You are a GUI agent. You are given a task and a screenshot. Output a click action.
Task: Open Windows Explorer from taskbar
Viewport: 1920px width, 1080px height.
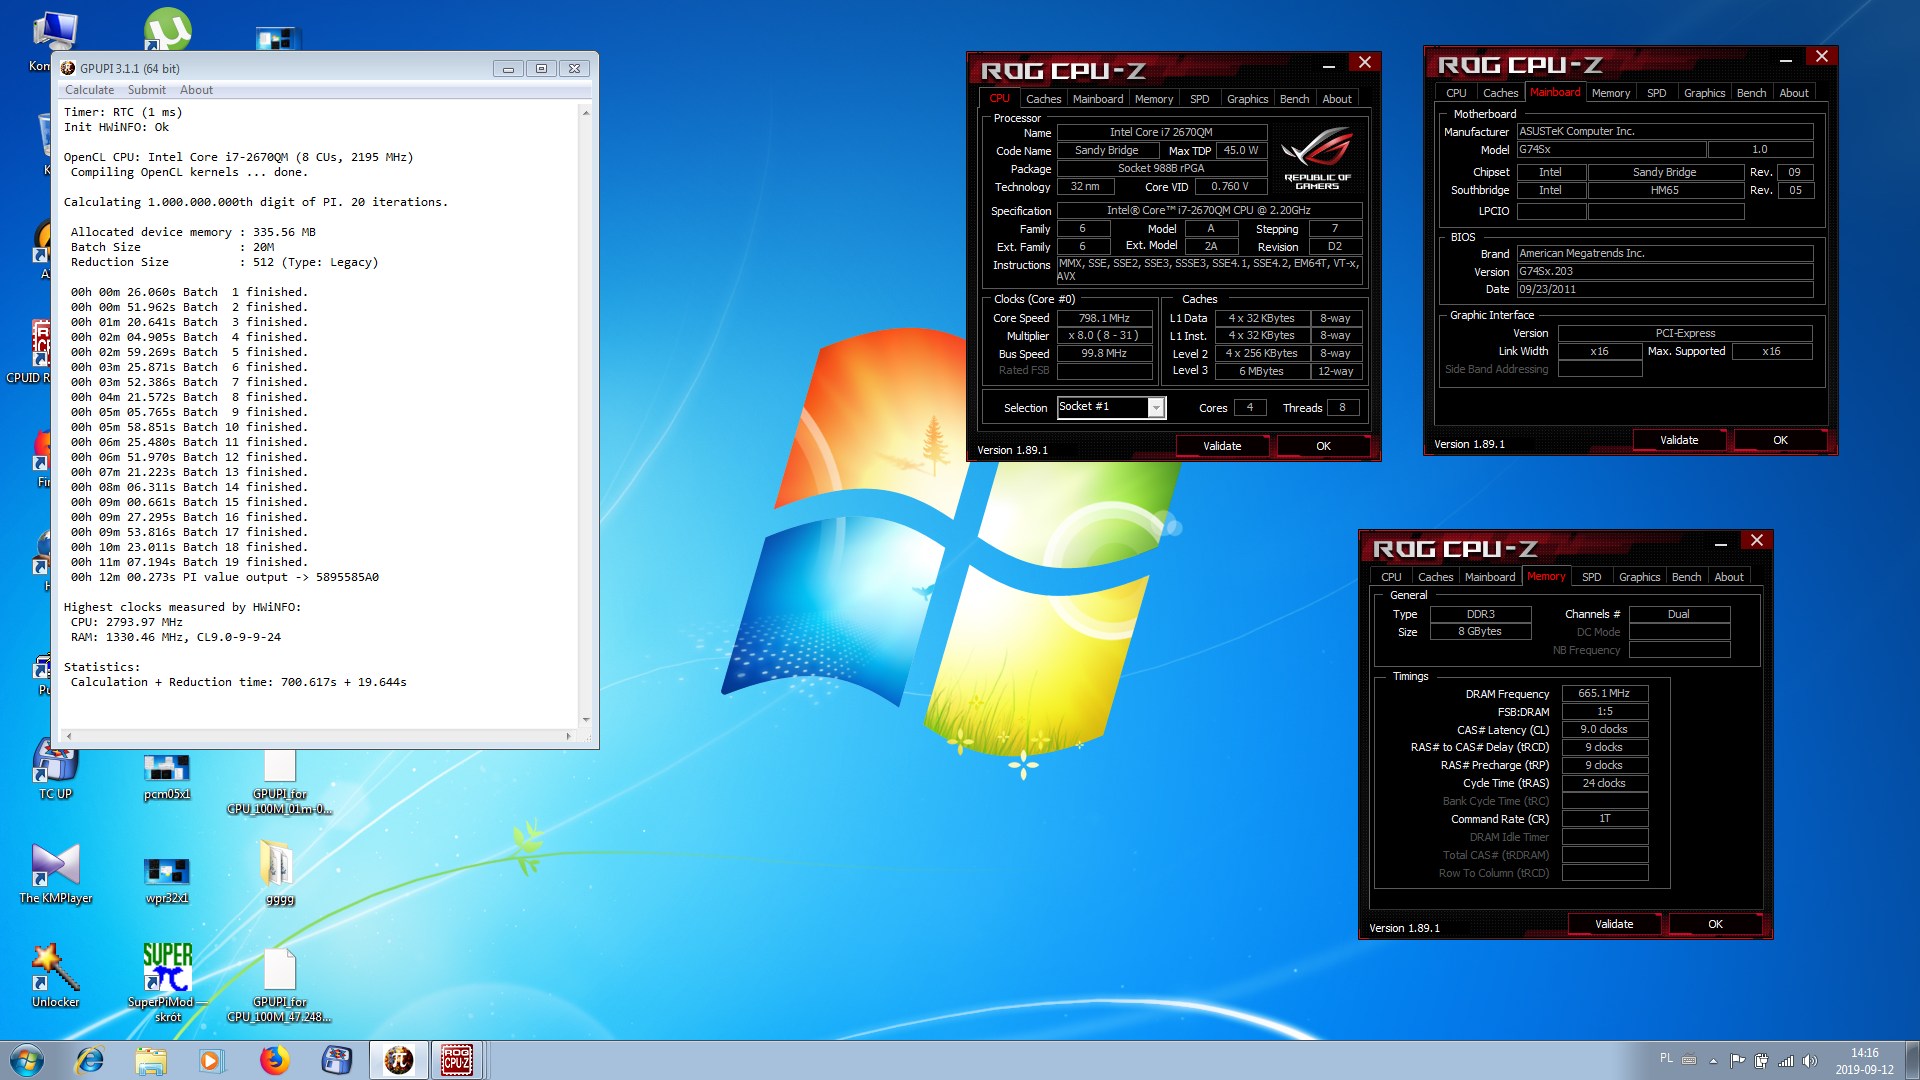tap(150, 1060)
